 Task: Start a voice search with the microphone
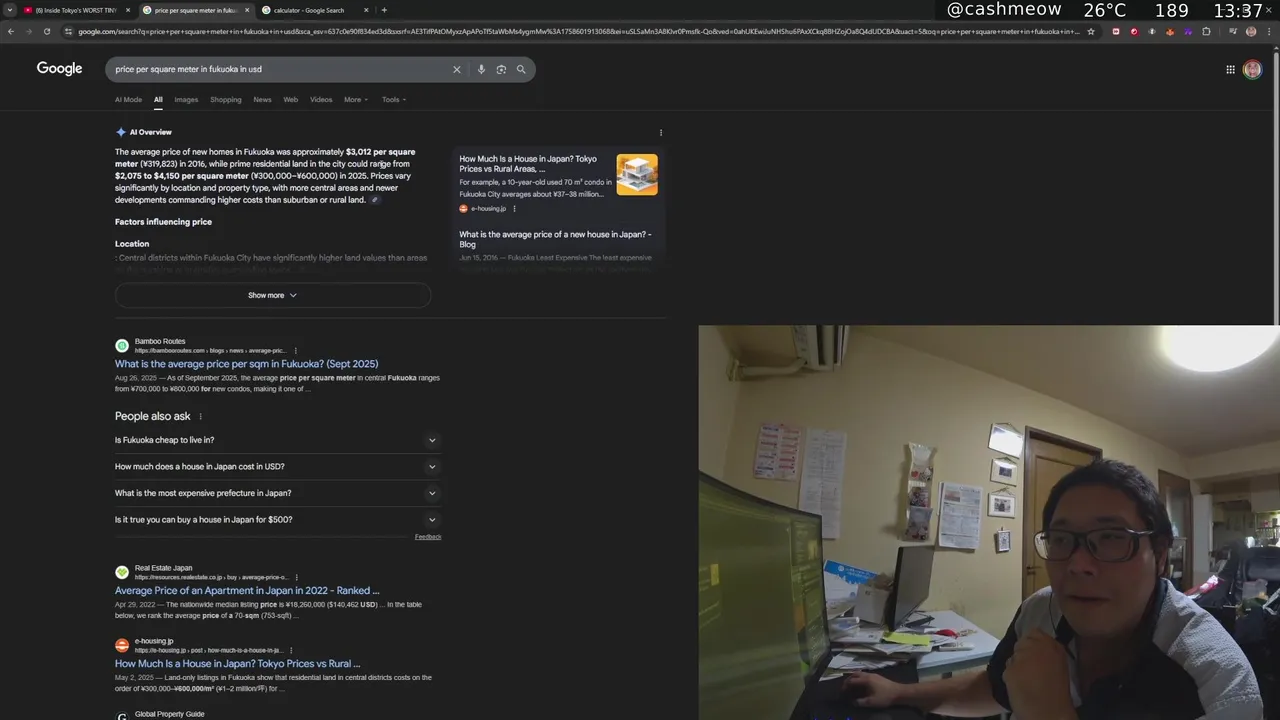click(x=481, y=69)
